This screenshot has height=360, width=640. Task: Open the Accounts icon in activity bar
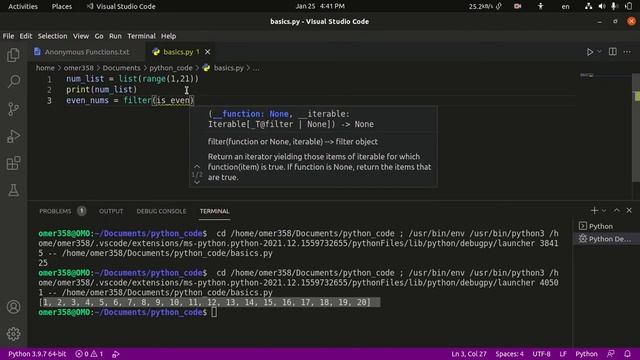pyautogui.click(x=13, y=307)
